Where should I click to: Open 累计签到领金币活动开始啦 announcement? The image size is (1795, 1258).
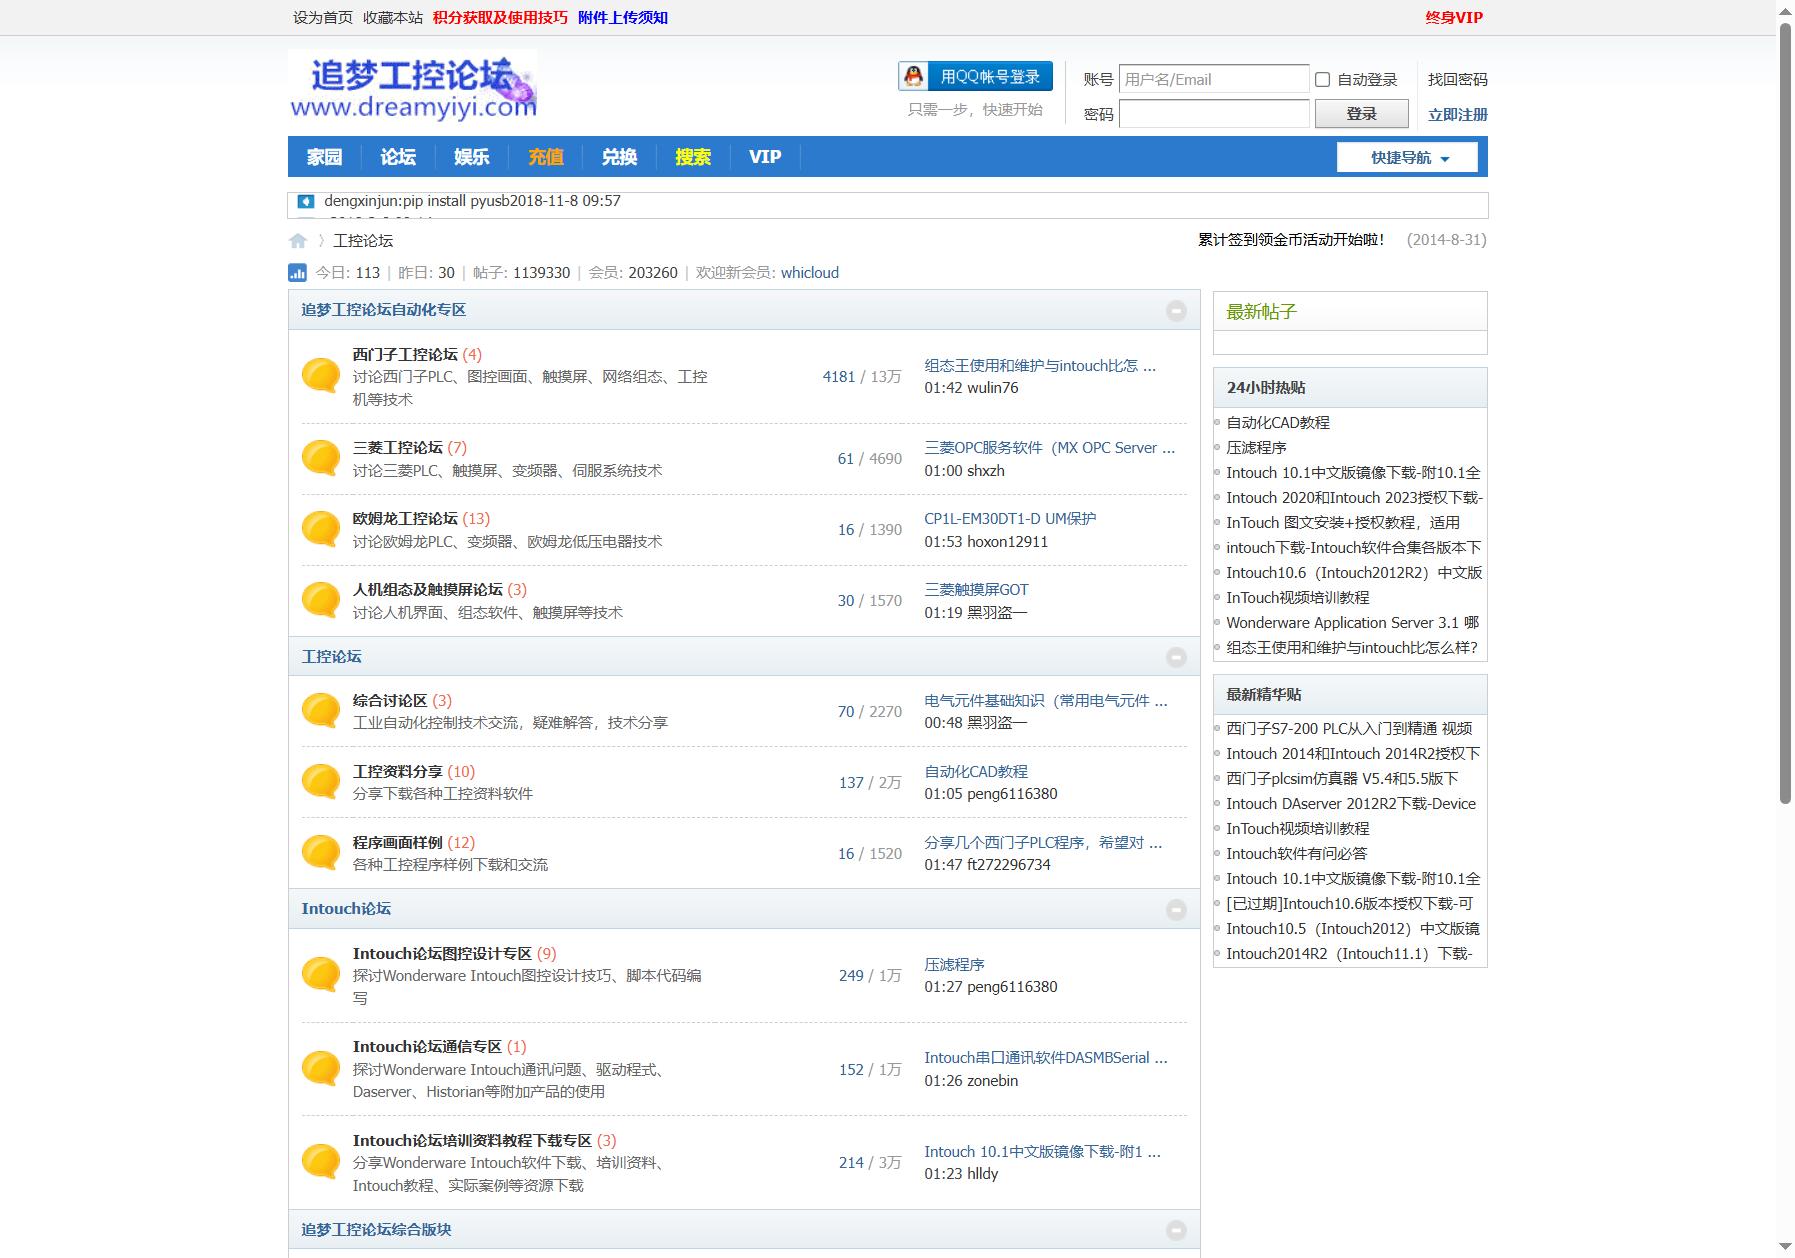[1292, 239]
